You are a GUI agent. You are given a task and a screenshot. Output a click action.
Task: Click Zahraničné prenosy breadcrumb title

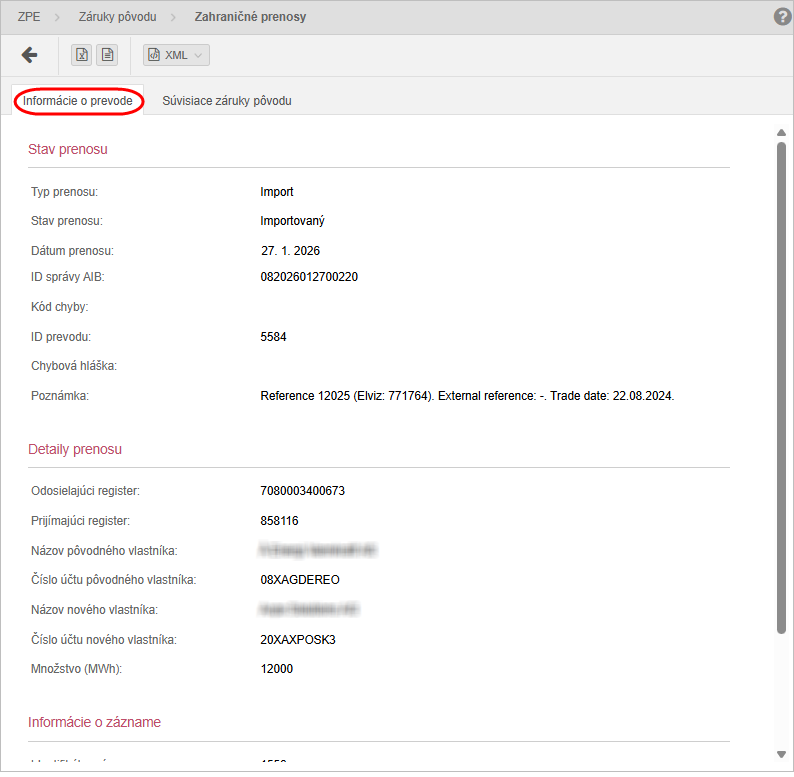tap(250, 17)
